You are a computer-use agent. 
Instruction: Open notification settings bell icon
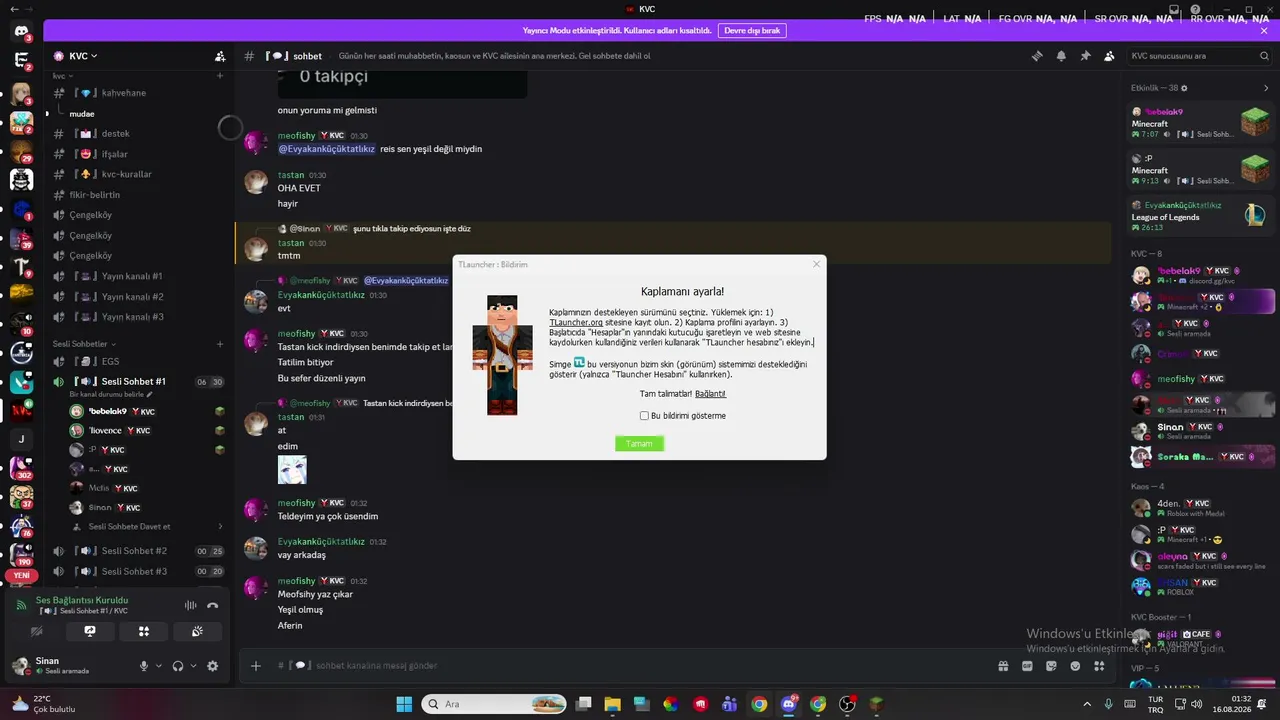[x=1061, y=56]
